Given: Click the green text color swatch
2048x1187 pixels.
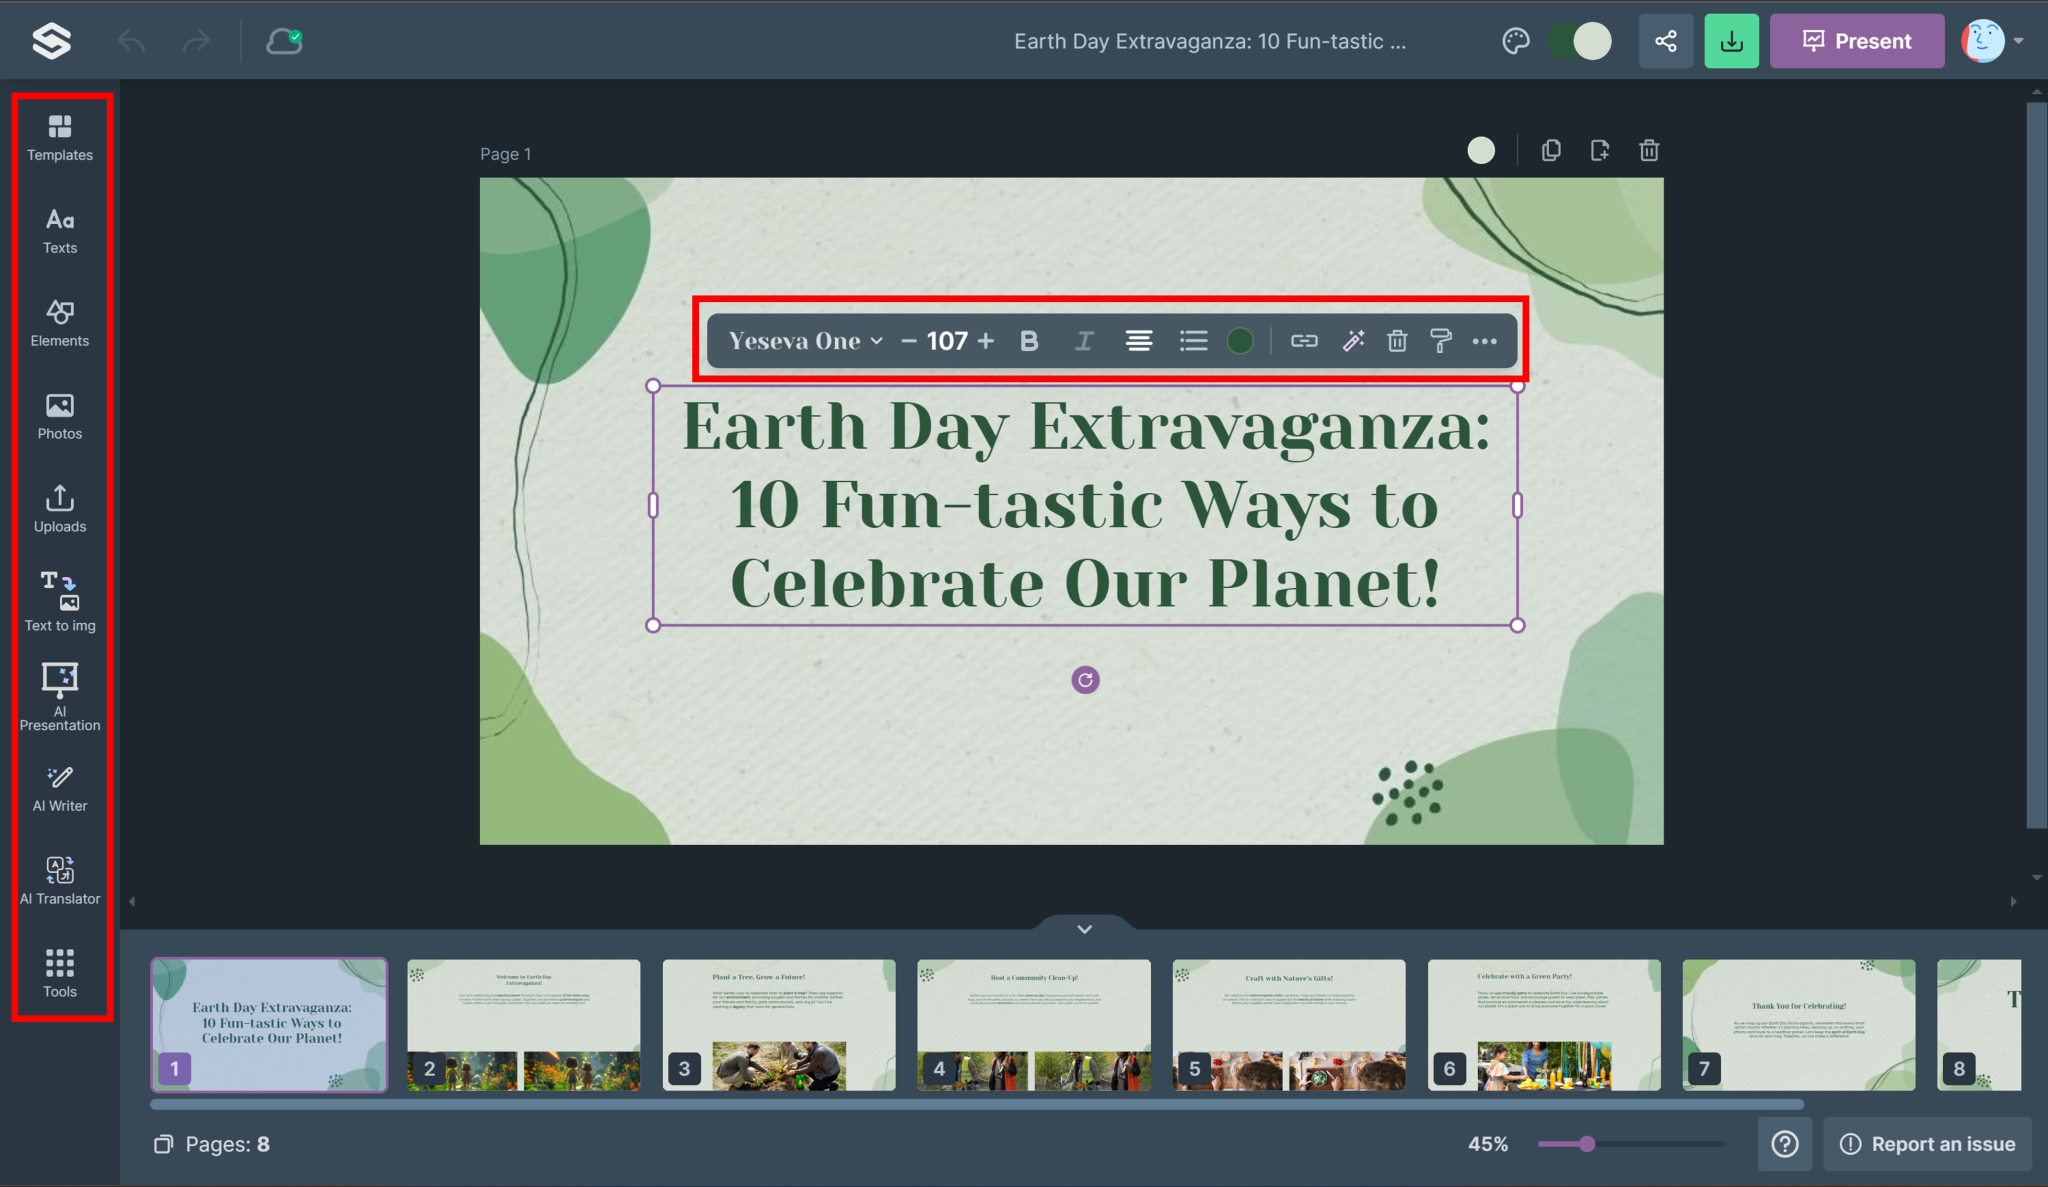Looking at the screenshot, I should click(x=1240, y=341).
